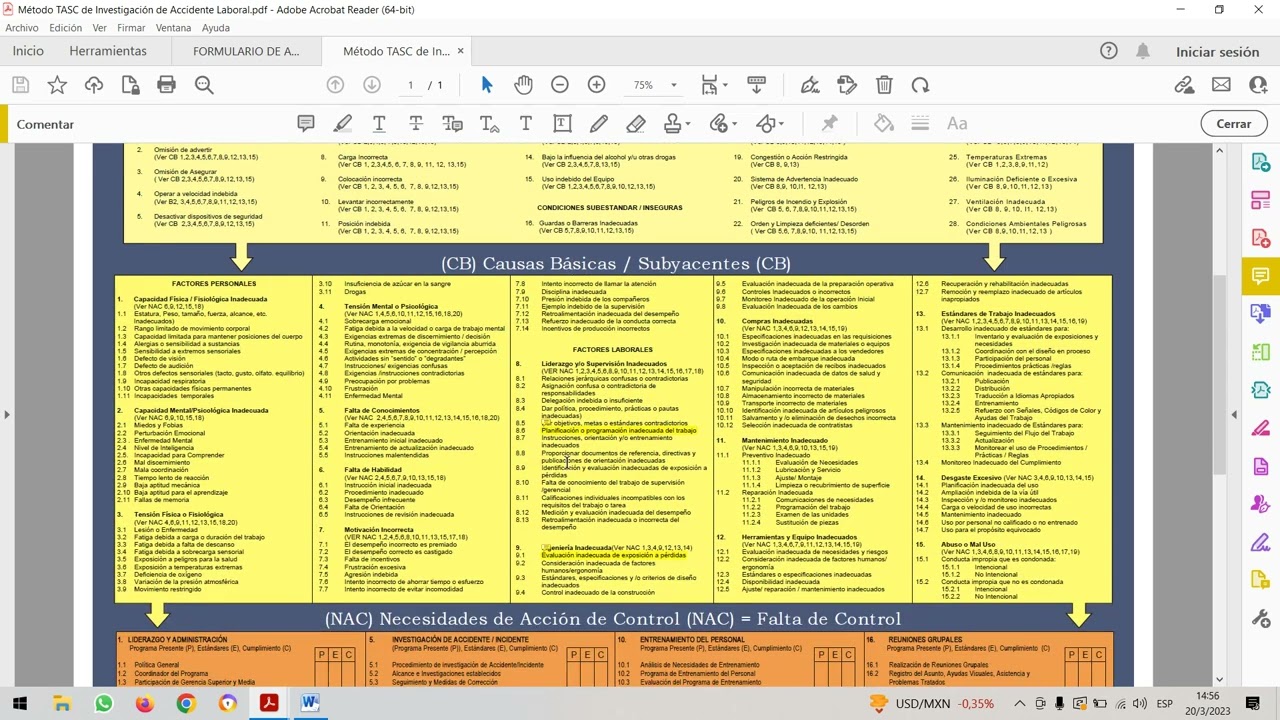Screen dimensions: 1280x720
Task: Open the fill color bucket picker
Action: pyautogui.click(x=883, y=124)
